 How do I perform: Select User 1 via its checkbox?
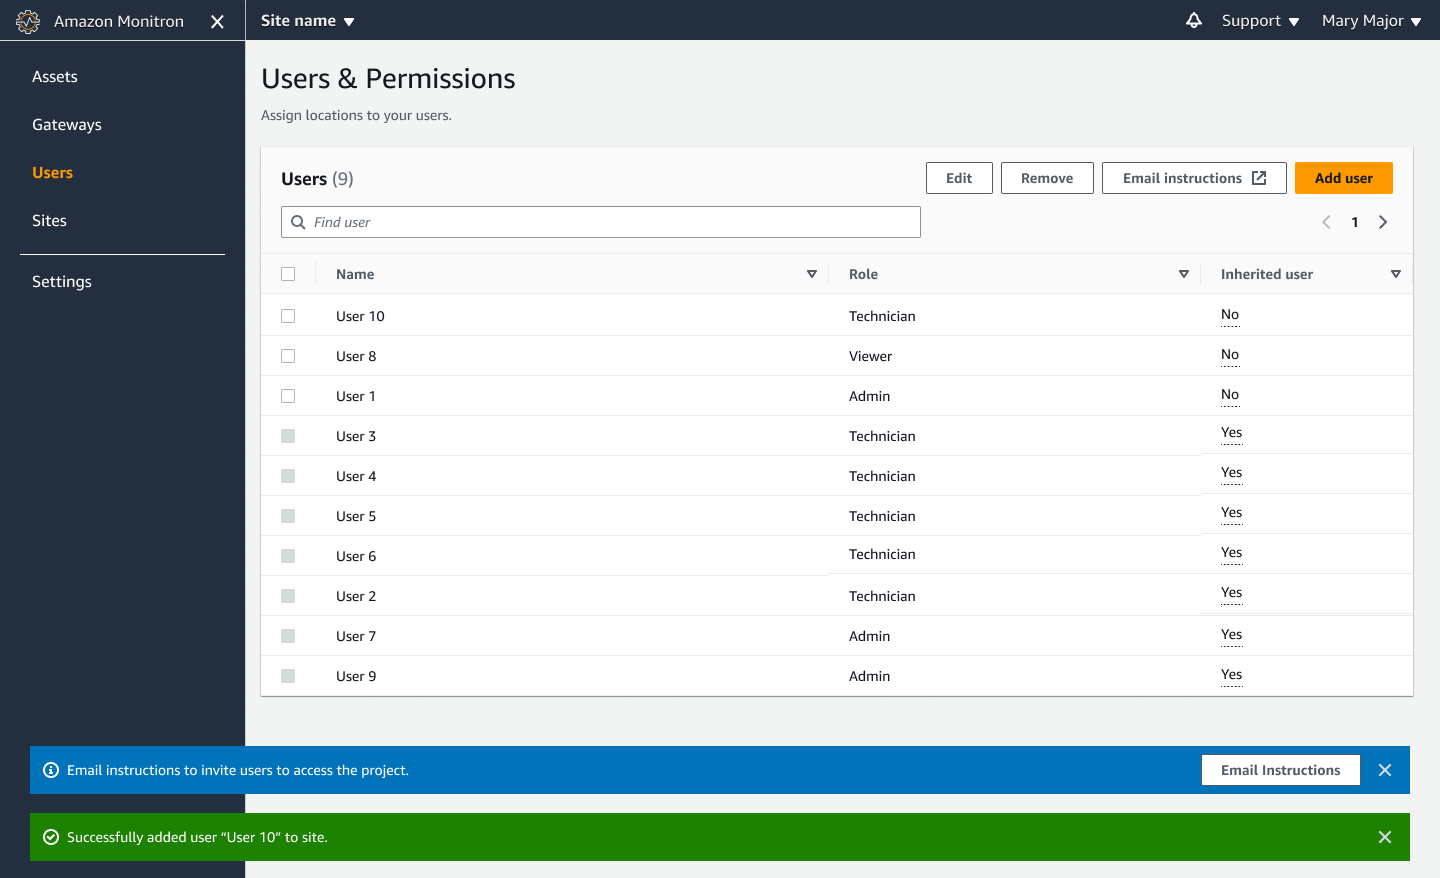pyautogui.click(x=288, y=395)
